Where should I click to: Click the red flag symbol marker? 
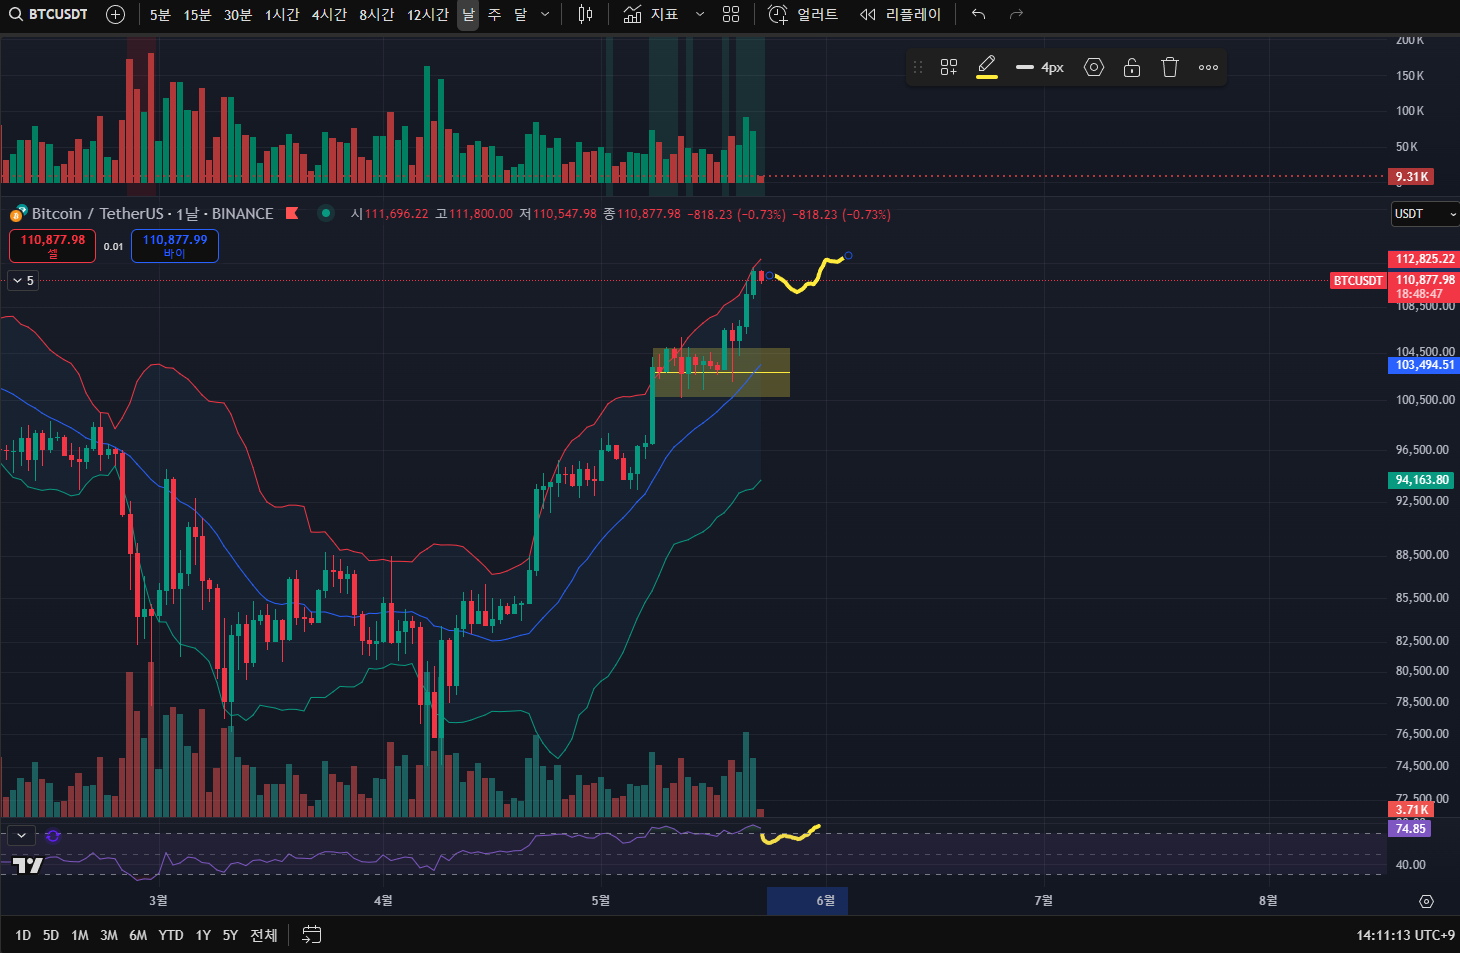(293, 213)
